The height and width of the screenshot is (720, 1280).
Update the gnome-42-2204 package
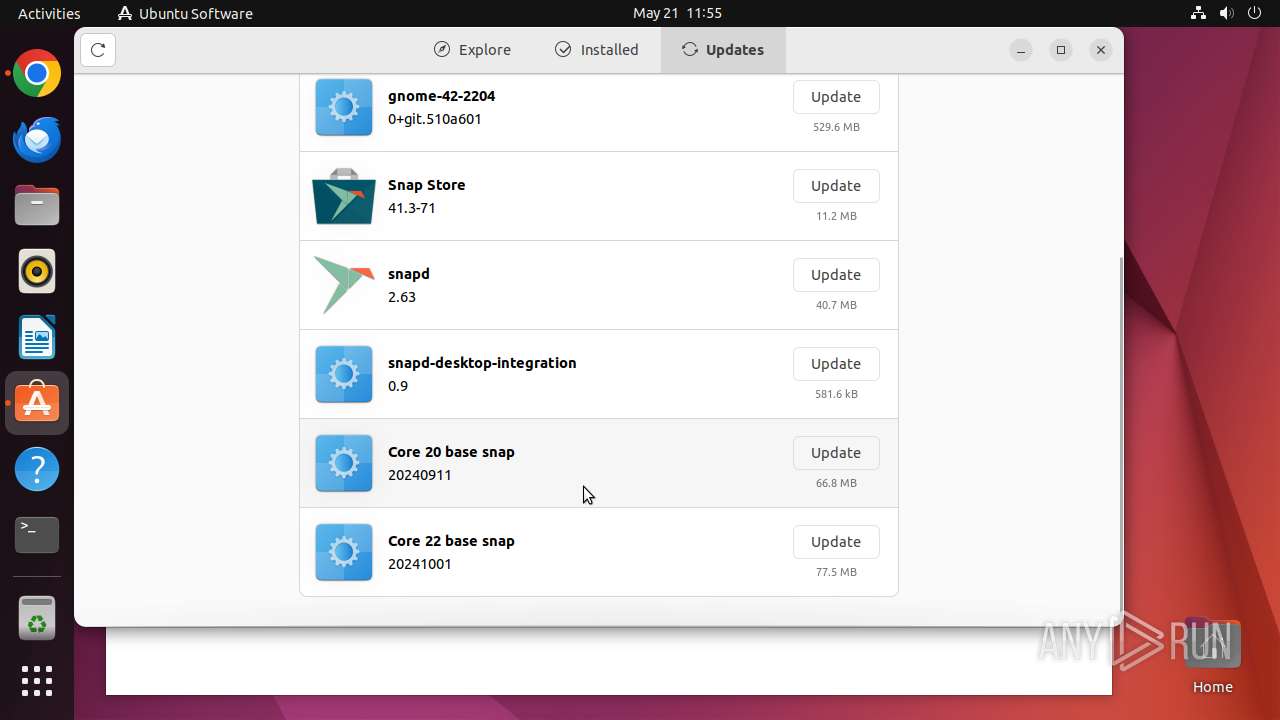(836, 97)
